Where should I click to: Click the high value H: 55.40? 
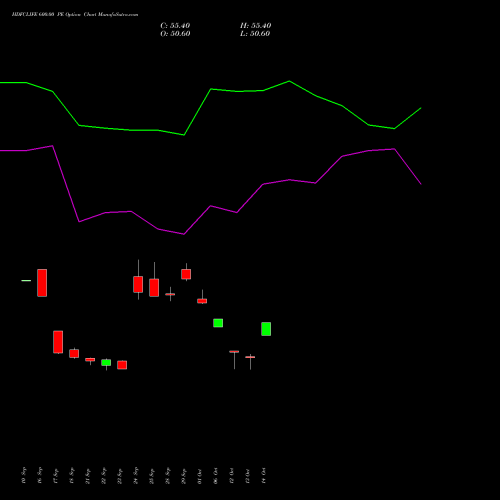[x=256, y=26]
